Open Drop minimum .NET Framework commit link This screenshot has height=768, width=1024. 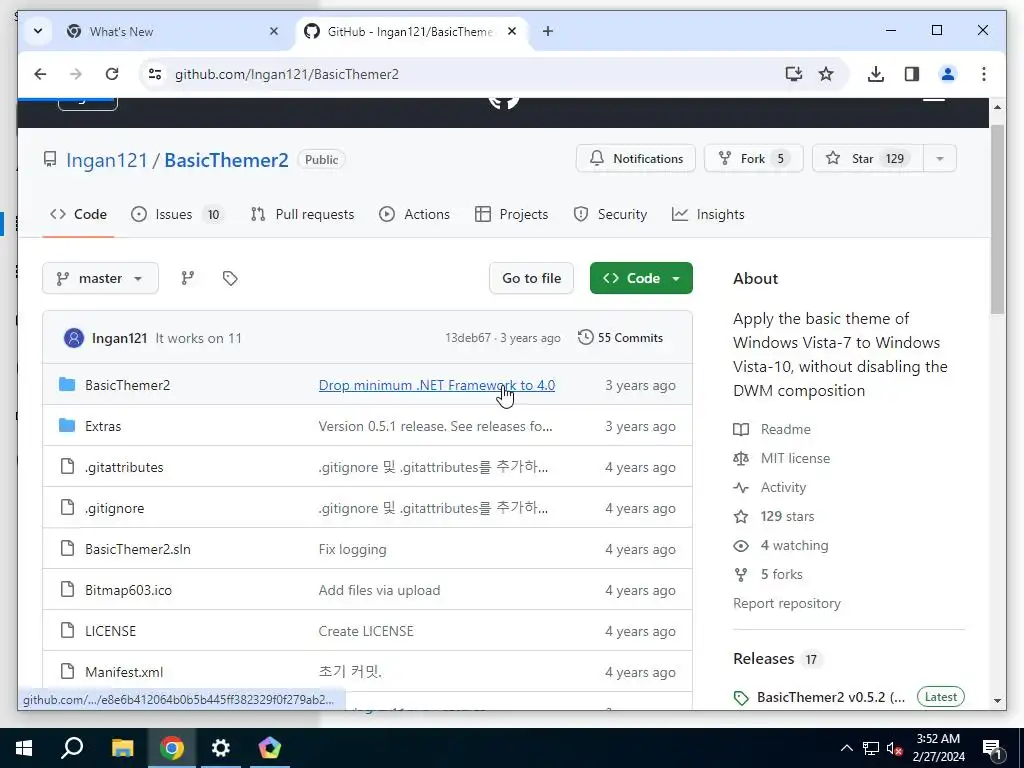coord(437,385)
